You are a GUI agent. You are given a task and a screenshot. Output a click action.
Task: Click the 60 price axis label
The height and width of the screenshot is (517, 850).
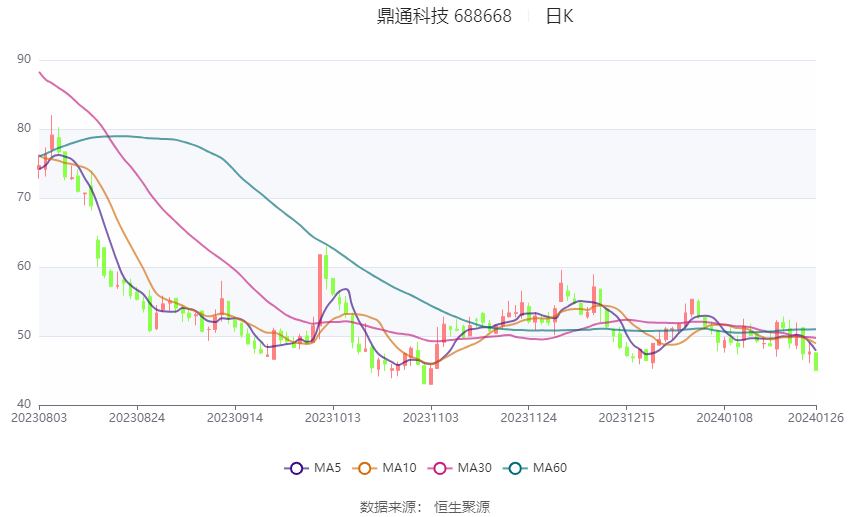coord(24,266)
